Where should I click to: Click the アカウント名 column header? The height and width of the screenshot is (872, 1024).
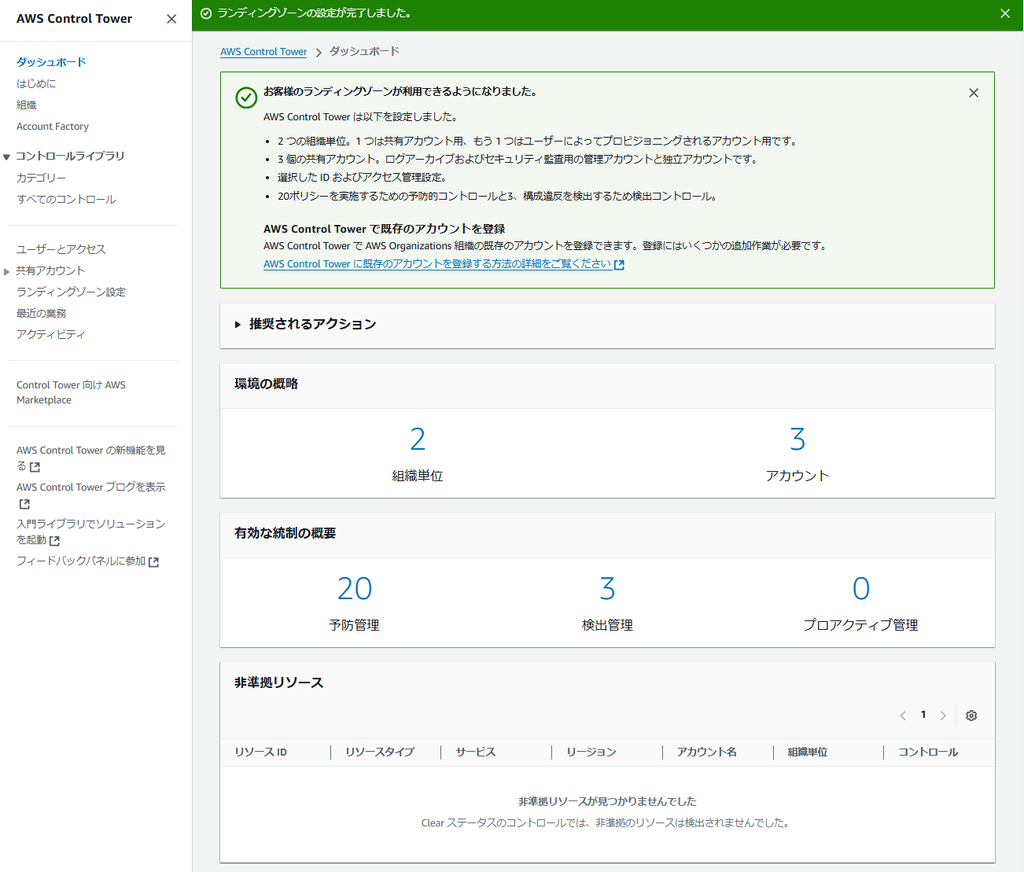707,752
